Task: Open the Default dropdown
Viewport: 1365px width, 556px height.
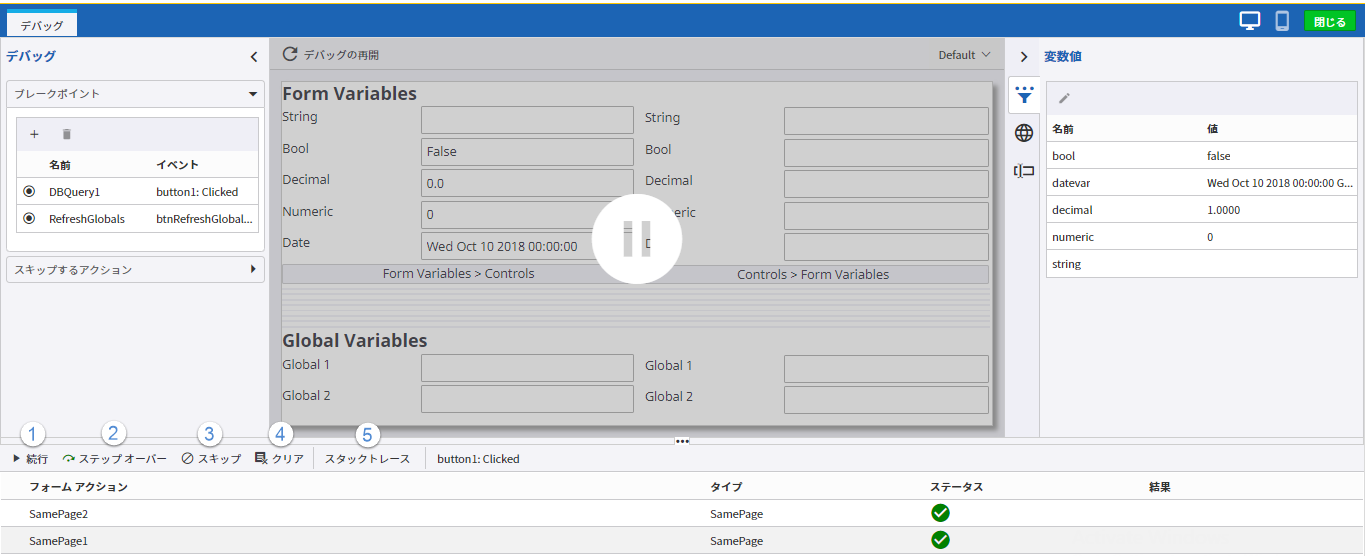Action: click(964, 55)
